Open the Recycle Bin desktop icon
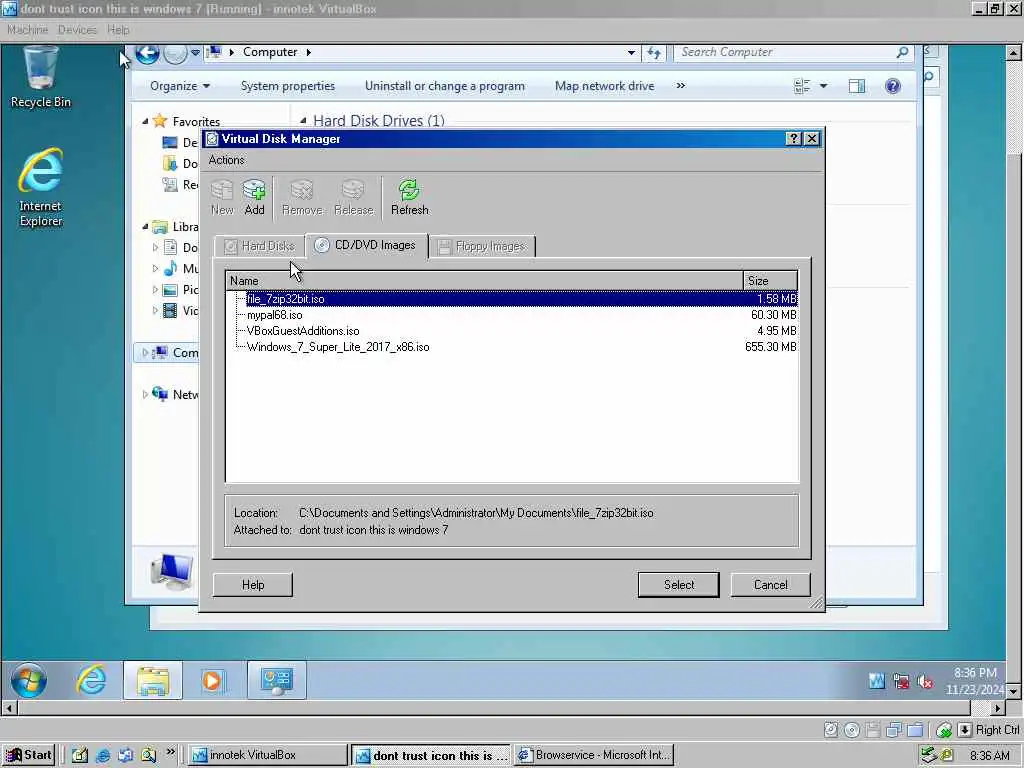Screen dimensions: 1024x768 [x=40, y=77]
